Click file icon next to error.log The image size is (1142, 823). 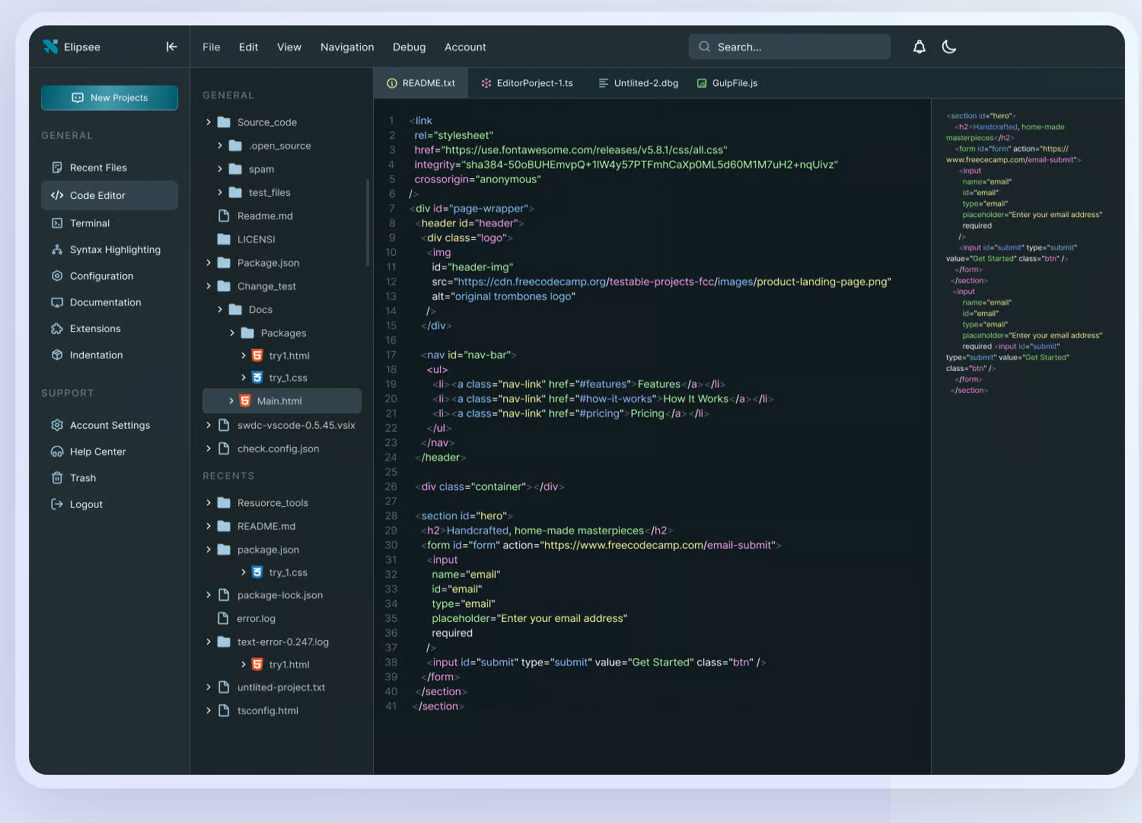(224, 618)
